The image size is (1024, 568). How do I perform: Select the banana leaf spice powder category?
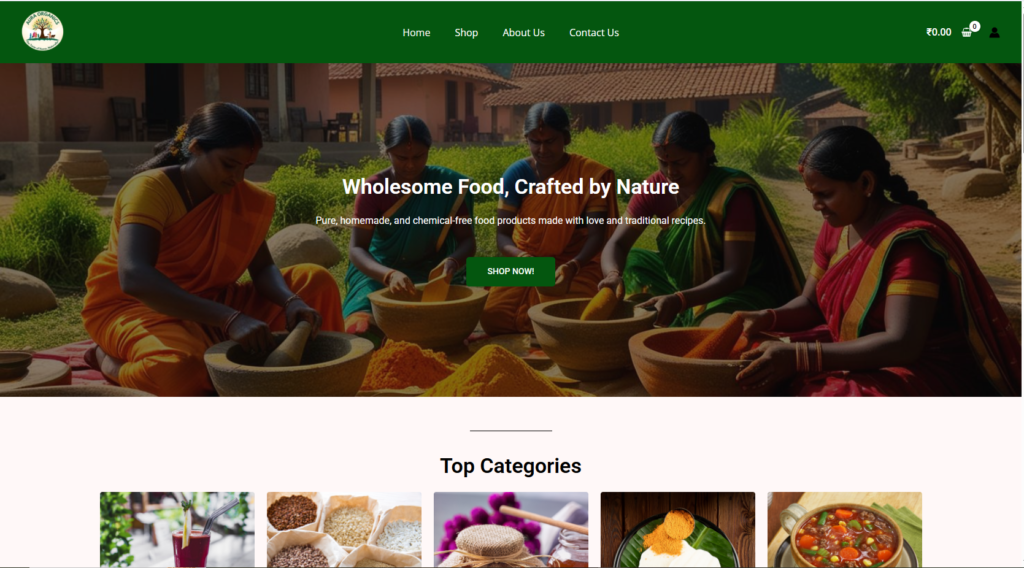click(x=678, y=529)
